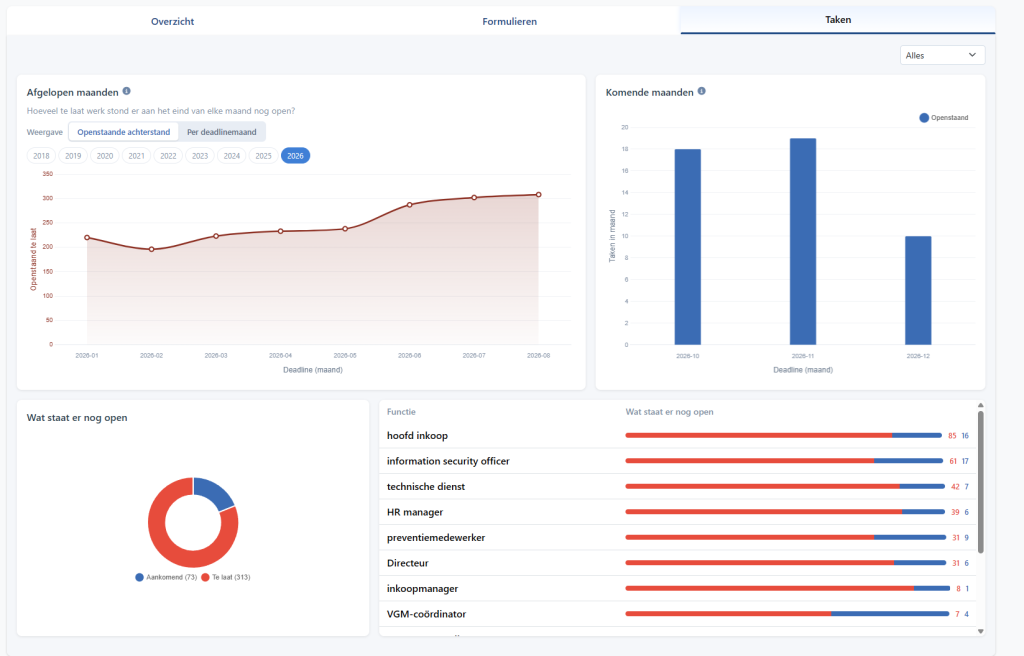Toggle the Aankomend (73) donut legend

(166, 578)
